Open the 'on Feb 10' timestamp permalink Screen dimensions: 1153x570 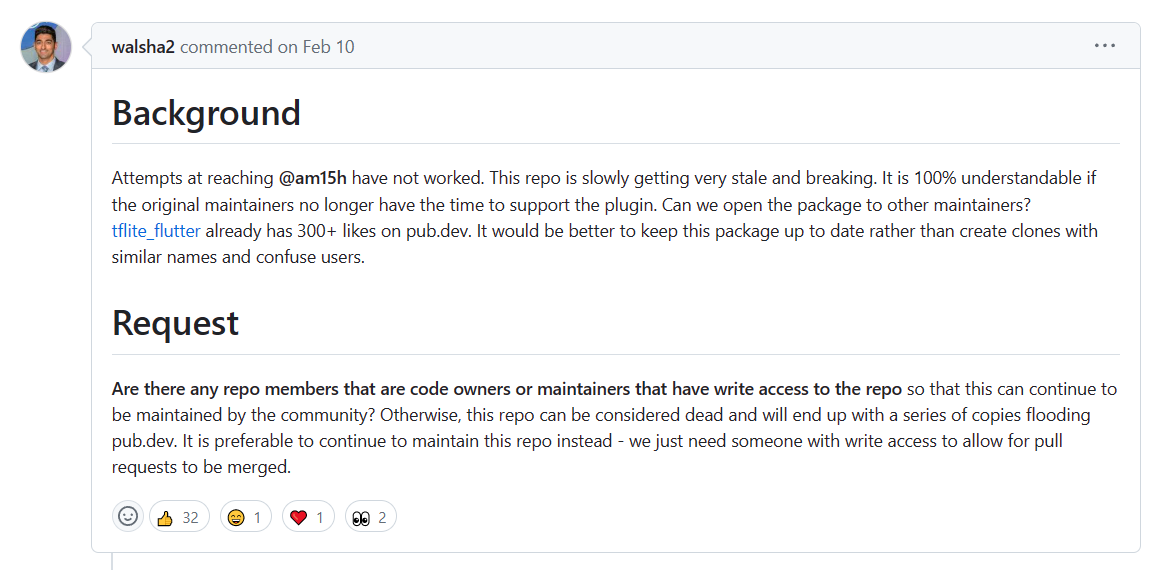click(316, 47)
